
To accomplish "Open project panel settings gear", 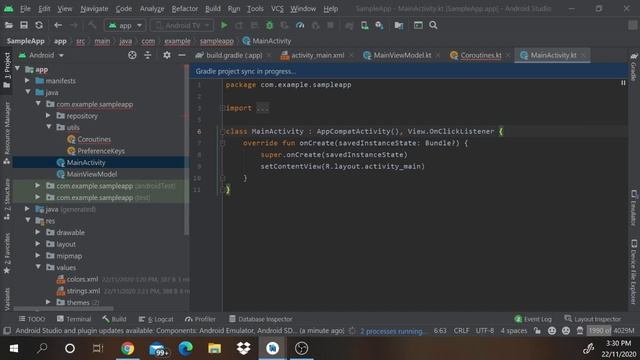I will (167, 55).
